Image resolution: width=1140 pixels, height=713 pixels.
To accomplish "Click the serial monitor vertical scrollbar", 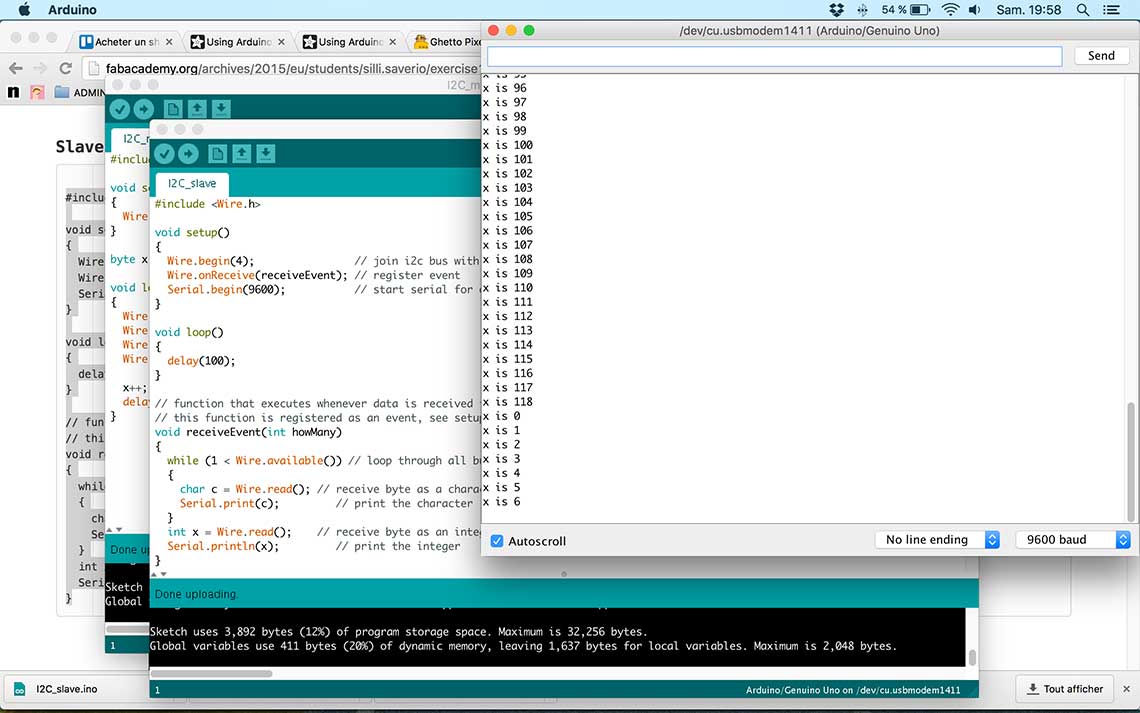I will click(1131, 461).
